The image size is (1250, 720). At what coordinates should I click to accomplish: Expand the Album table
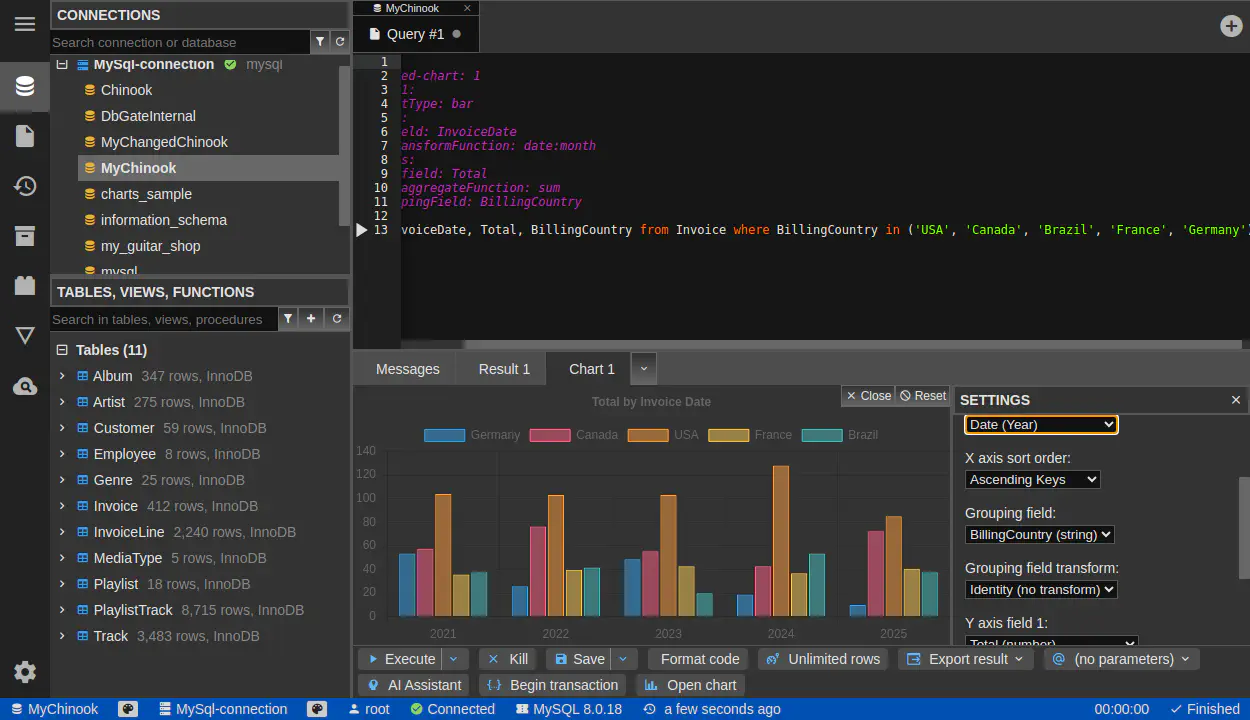coord(62,376)
